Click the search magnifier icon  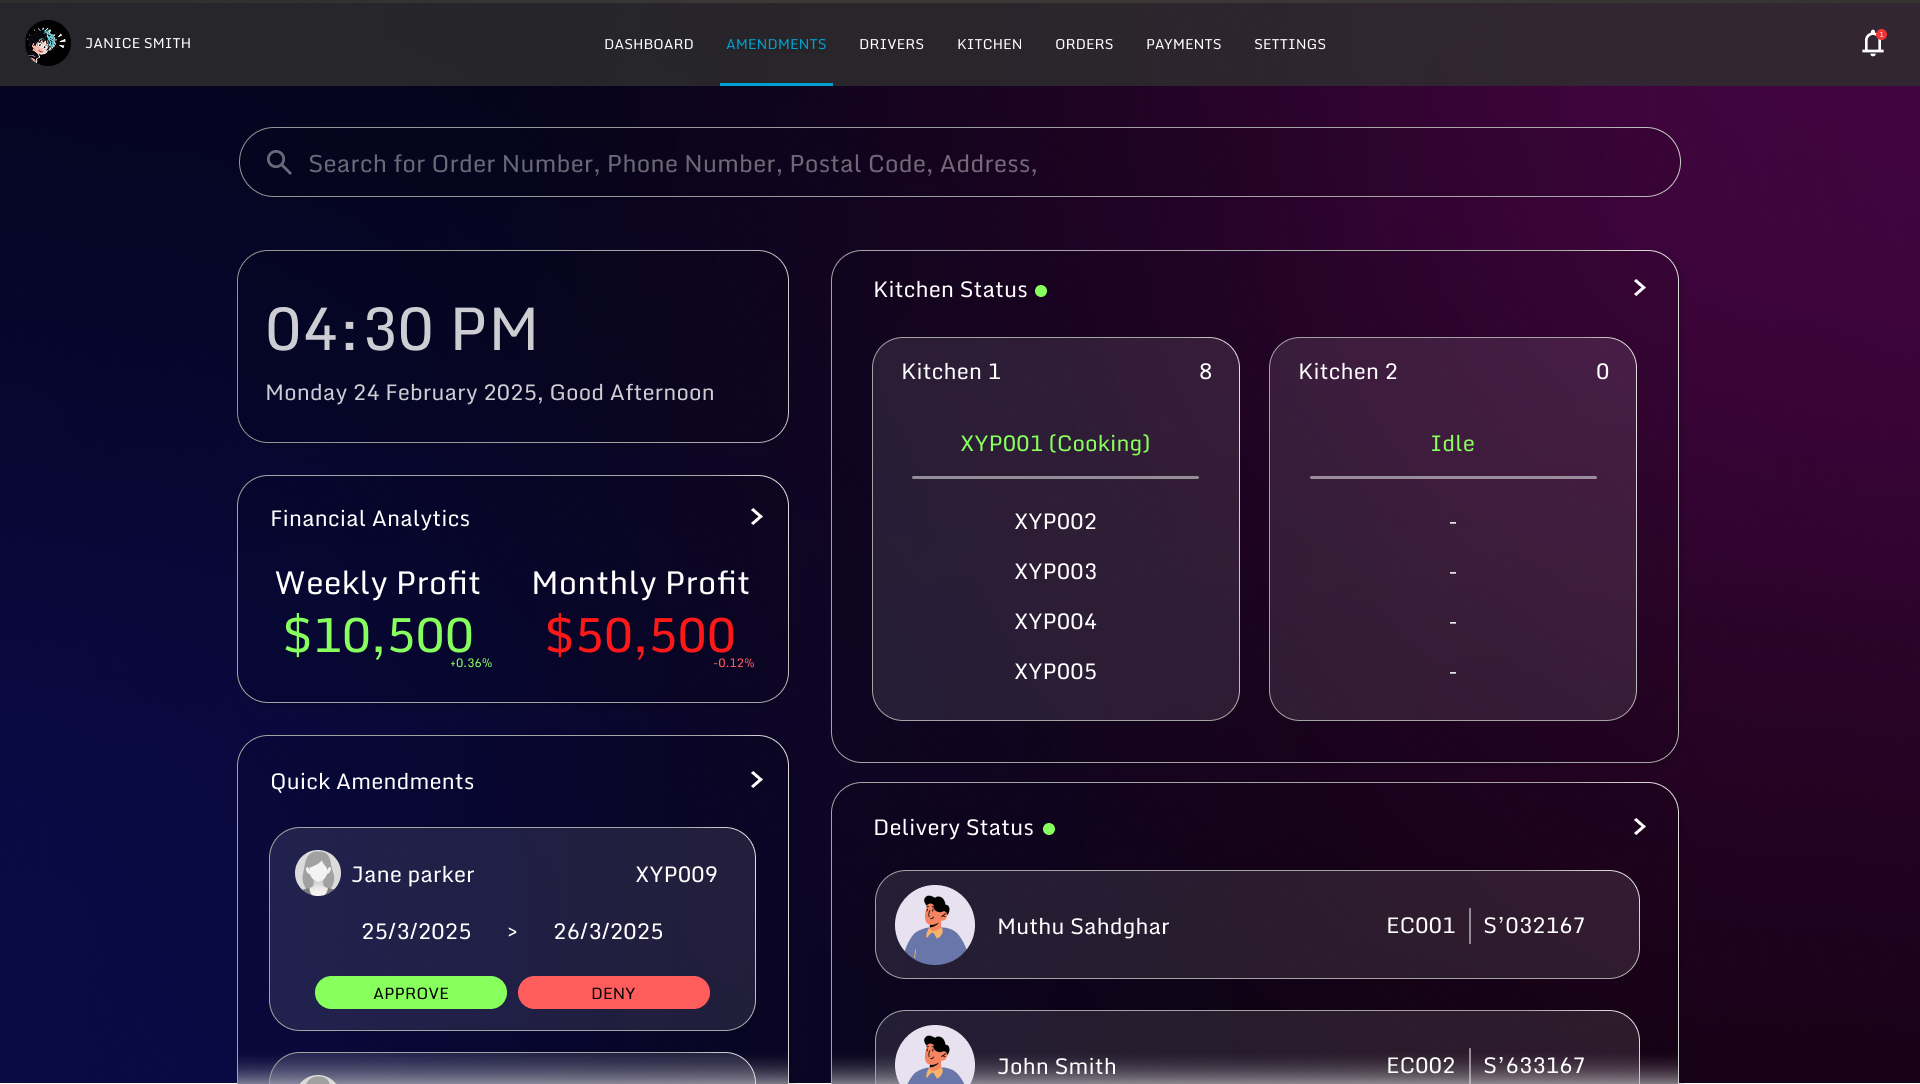click(279, 163)
